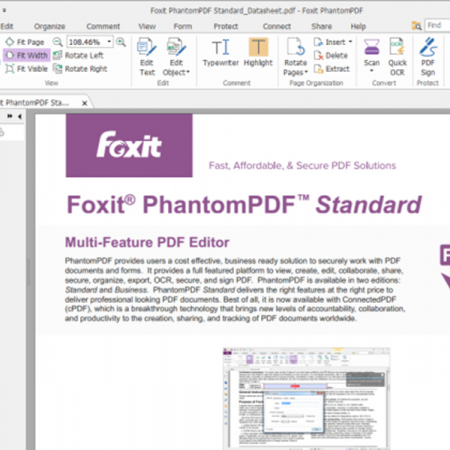Switch to the Connect ribbon tab
Viewport: 450px width, 450px height.
[277, 26]
